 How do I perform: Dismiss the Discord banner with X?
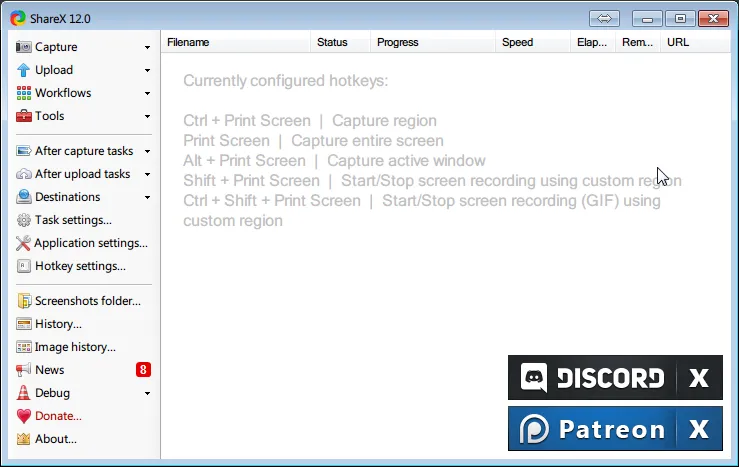(x=698, y=377)
